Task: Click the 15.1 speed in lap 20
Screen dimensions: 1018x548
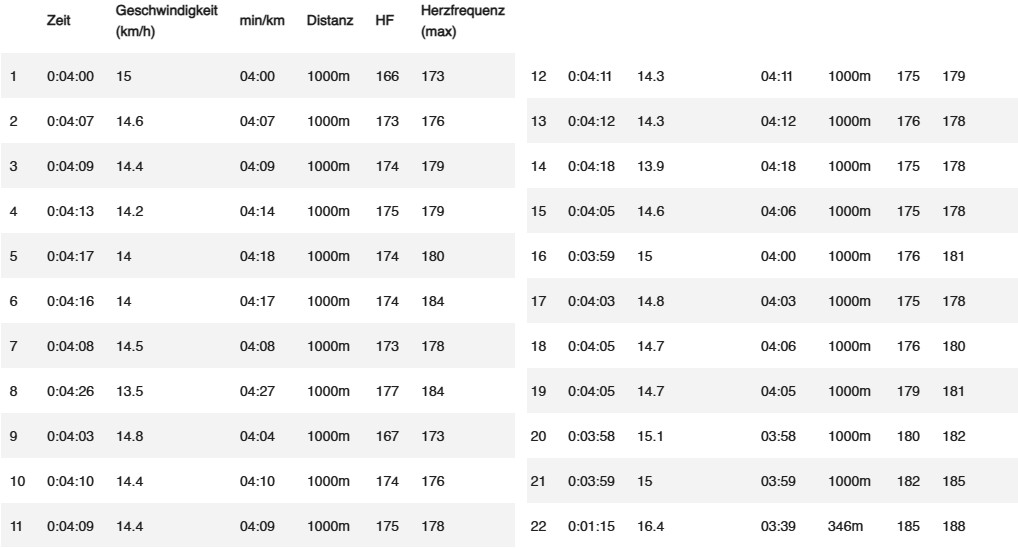Action: (651, 436)
